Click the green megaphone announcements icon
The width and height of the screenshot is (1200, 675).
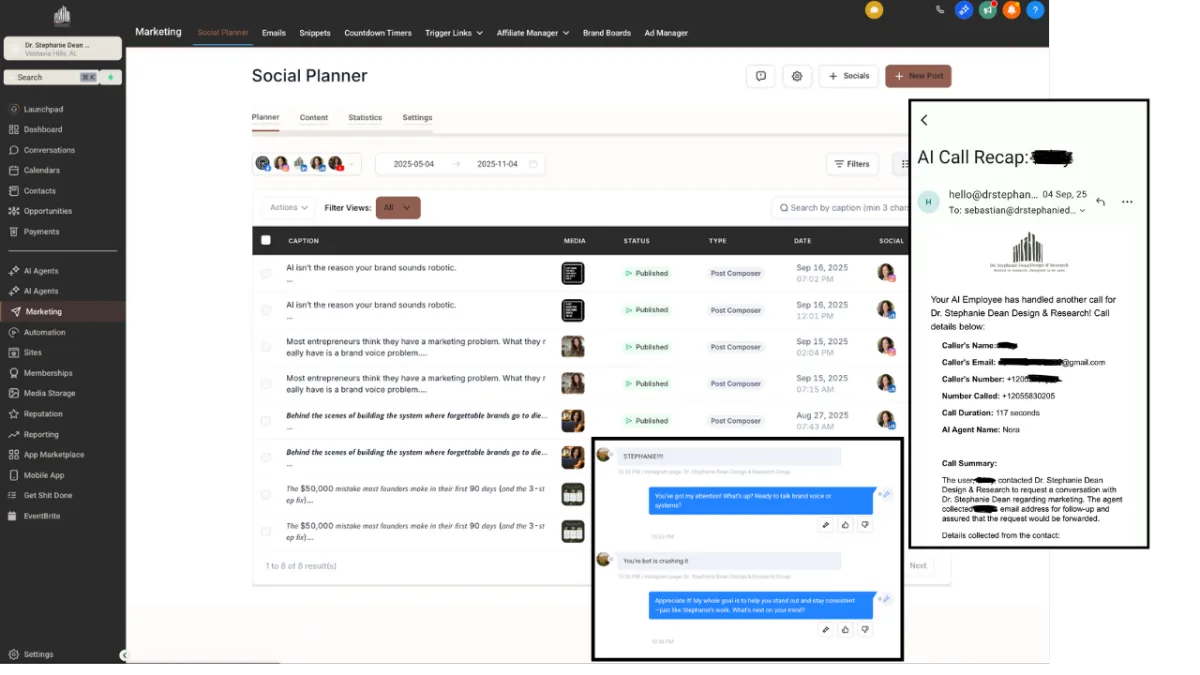click(988, 10)
